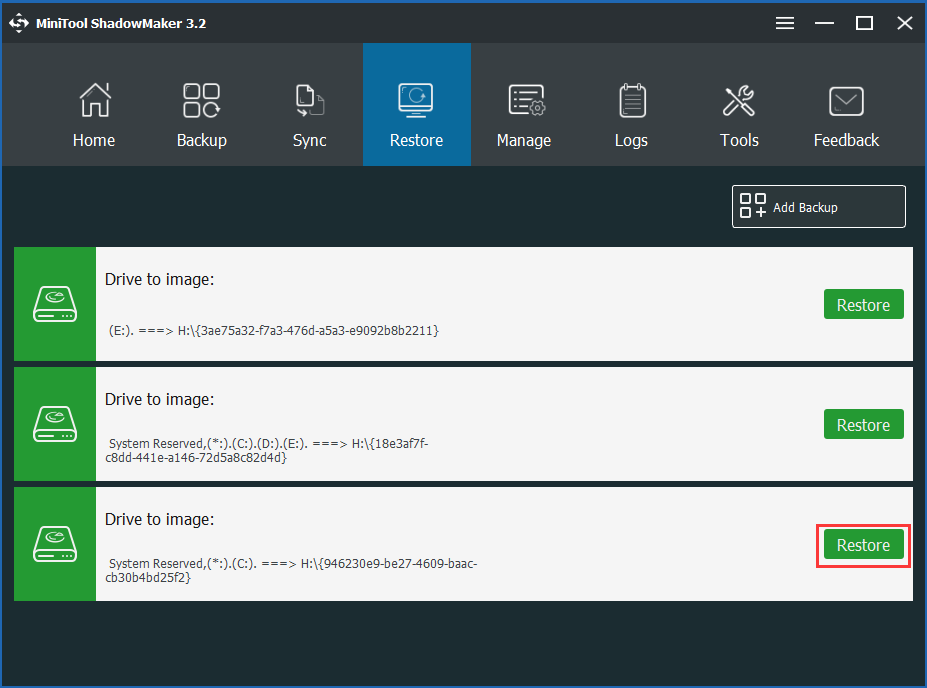Open the hamburger menu in title bar

coord(785,23)
